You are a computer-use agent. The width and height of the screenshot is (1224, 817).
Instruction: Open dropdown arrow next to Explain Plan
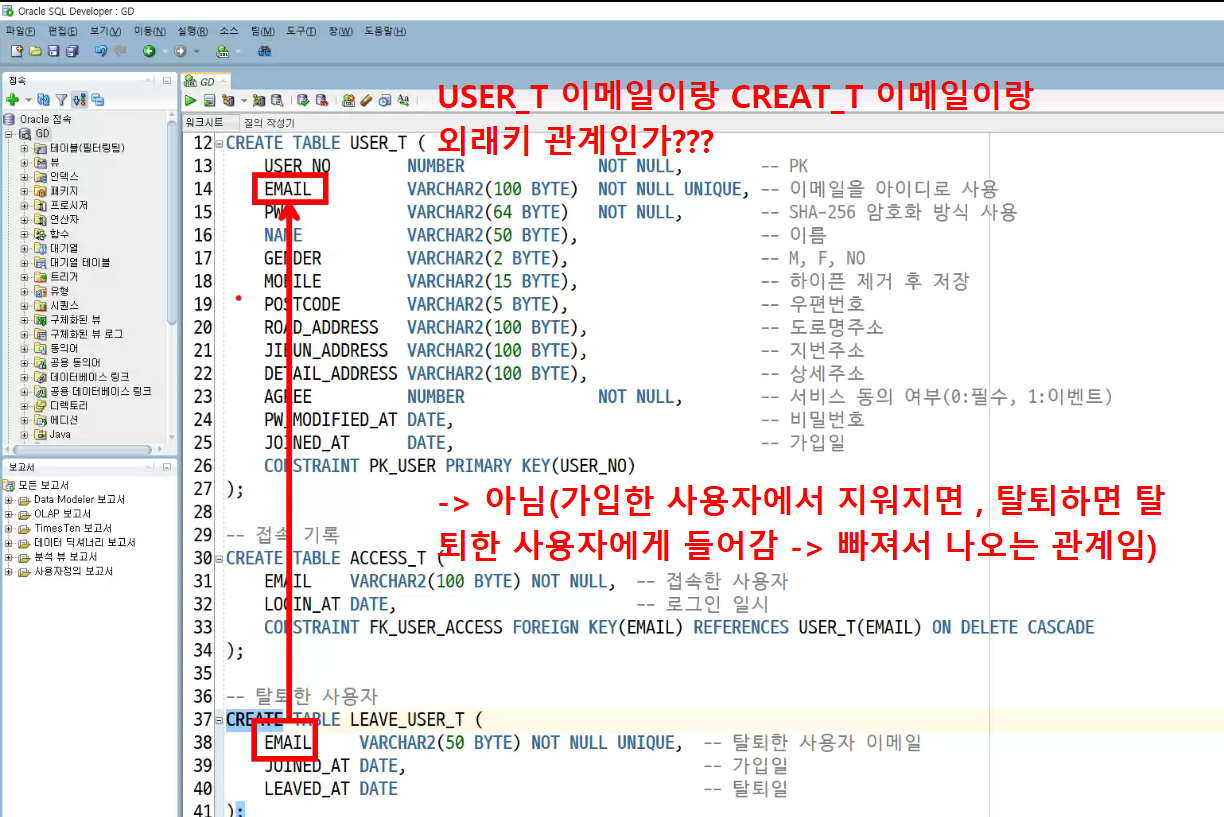coord(243,100)
